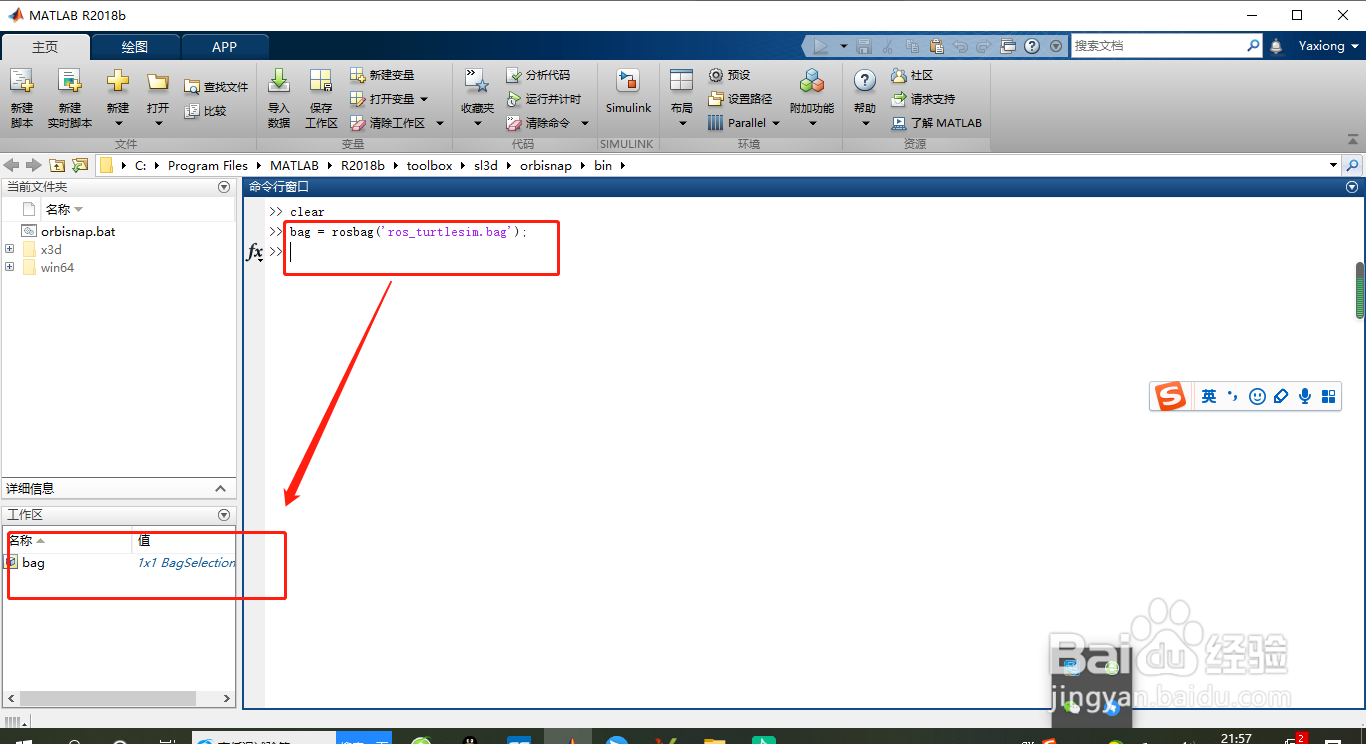Screen dimensions: 1366x744
Task: Open the 工作区 panel actions menu
Action: coord(224,515)
